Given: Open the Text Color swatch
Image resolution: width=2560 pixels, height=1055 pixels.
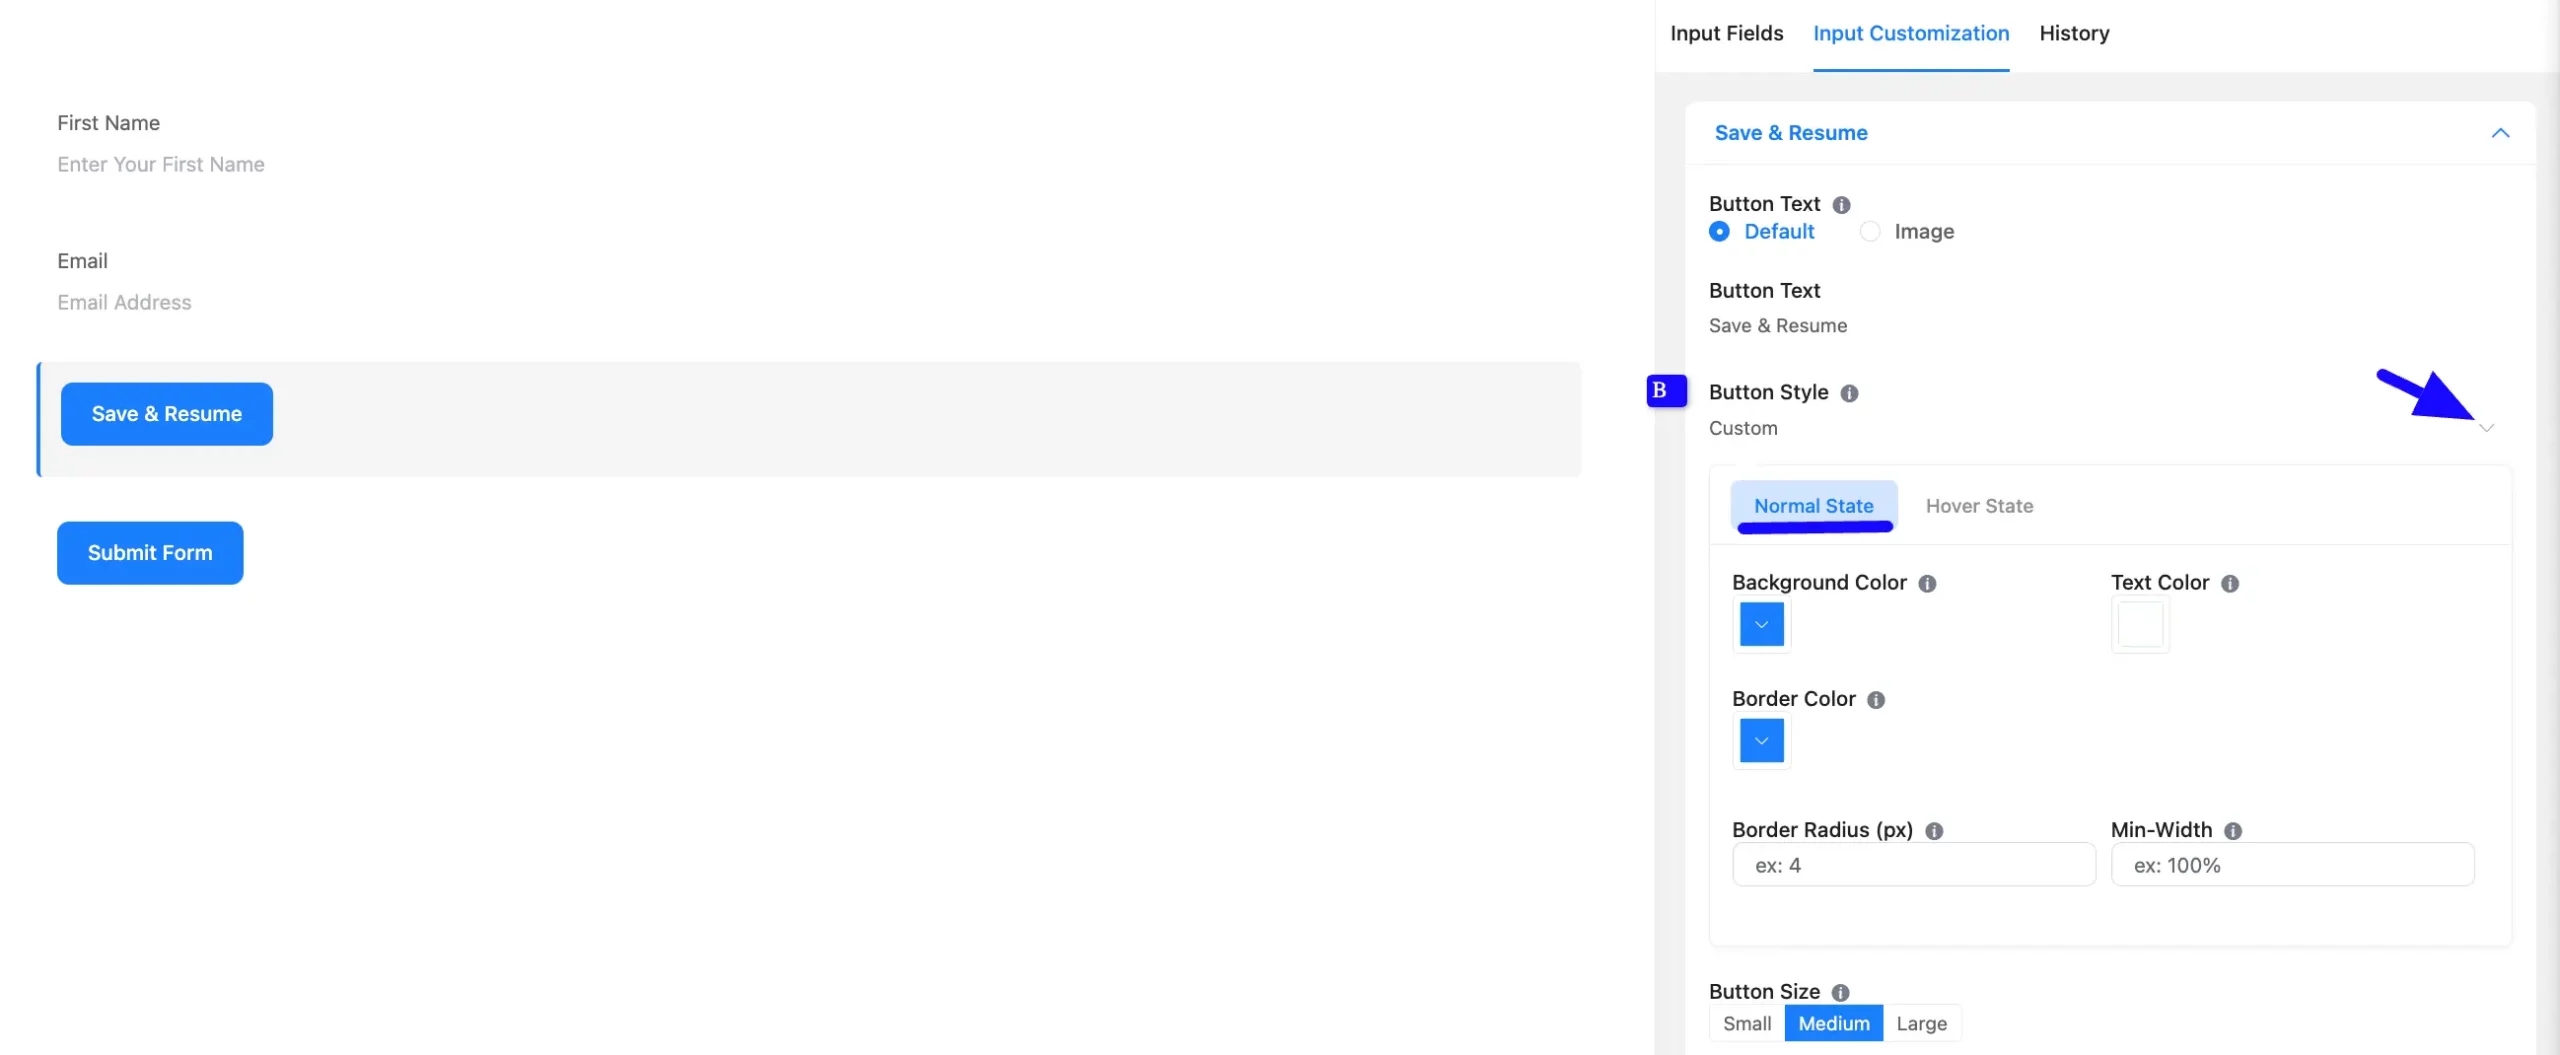Looking at the screenshot, I should 2140,625.
